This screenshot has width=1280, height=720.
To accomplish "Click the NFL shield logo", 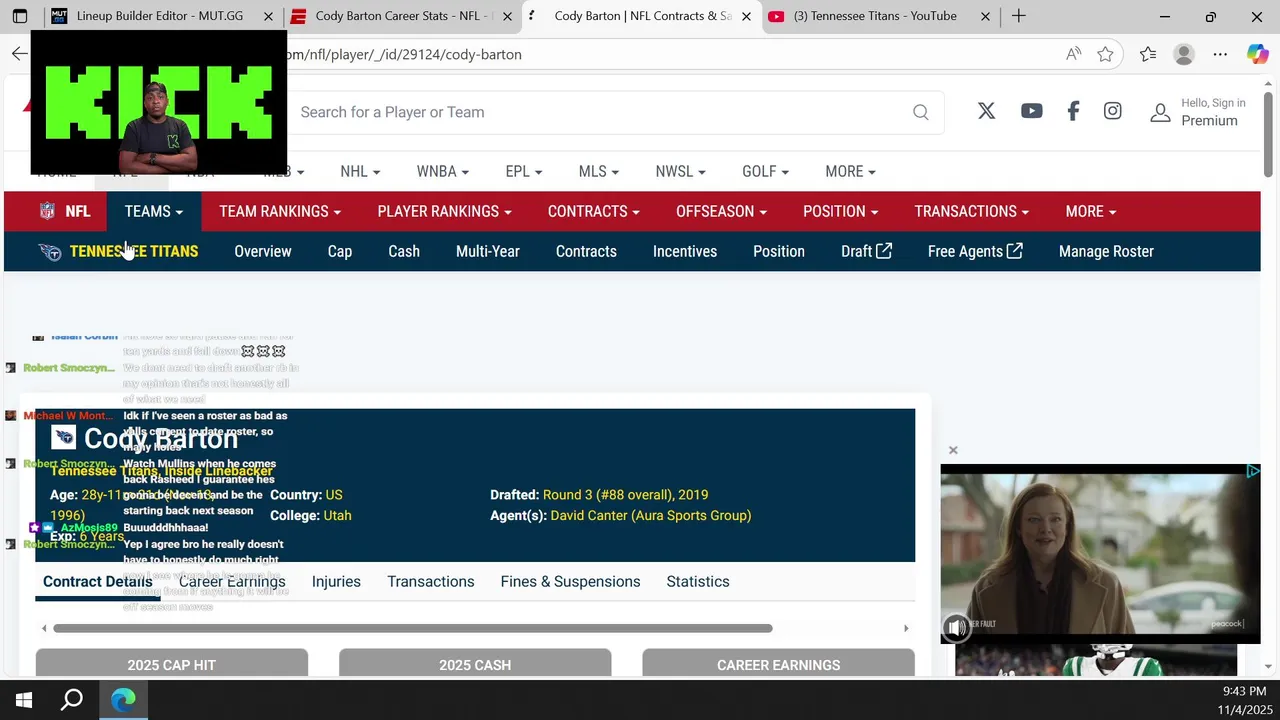I will tap(47, 211).
